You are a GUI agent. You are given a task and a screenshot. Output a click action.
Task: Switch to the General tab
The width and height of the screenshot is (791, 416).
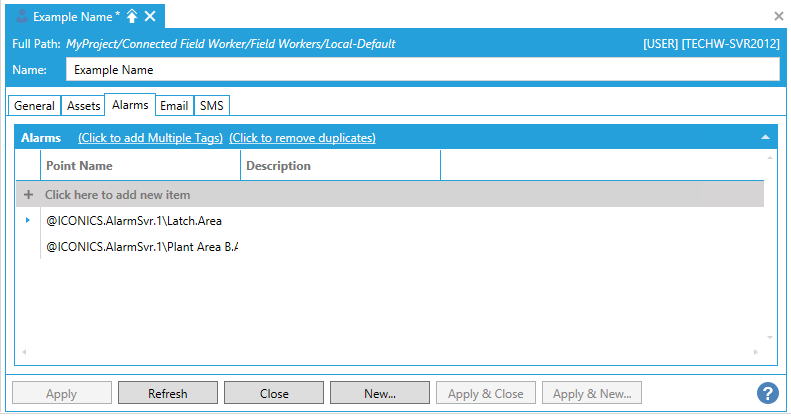34,106
